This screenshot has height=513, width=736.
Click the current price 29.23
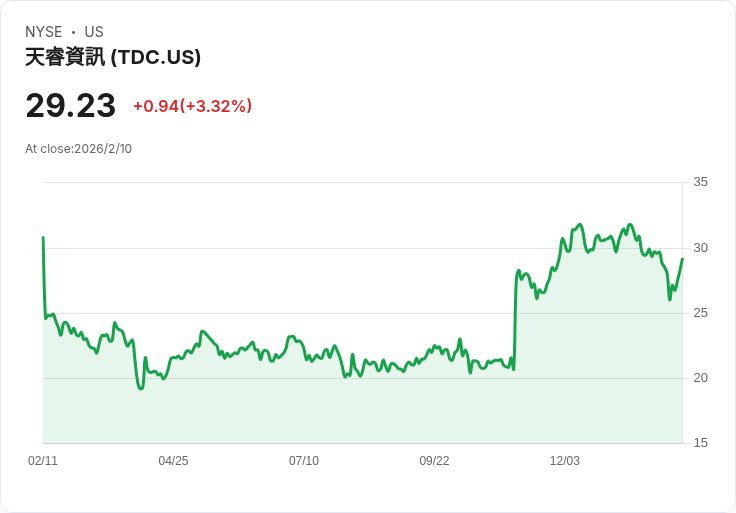coord(70,106)
